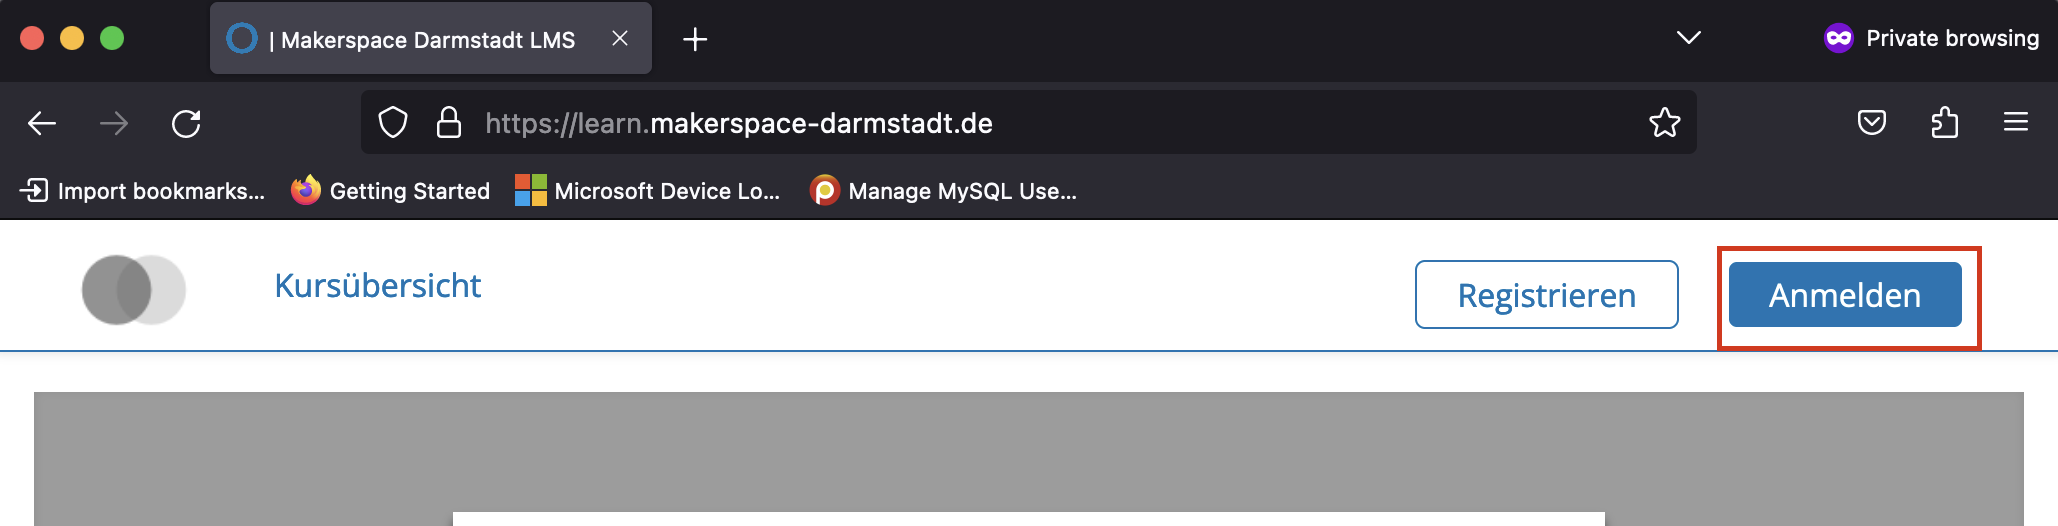Click the Makerspace logo circles

[x=134, y=290]
